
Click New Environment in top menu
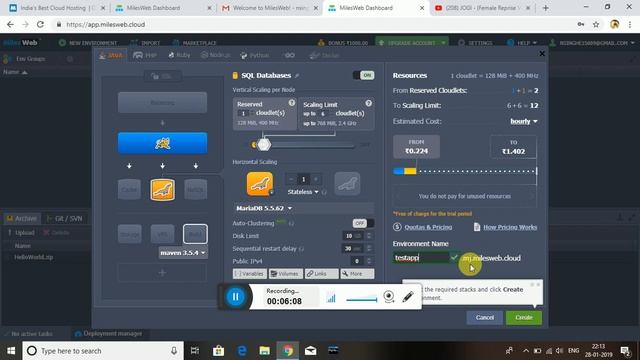88,42
